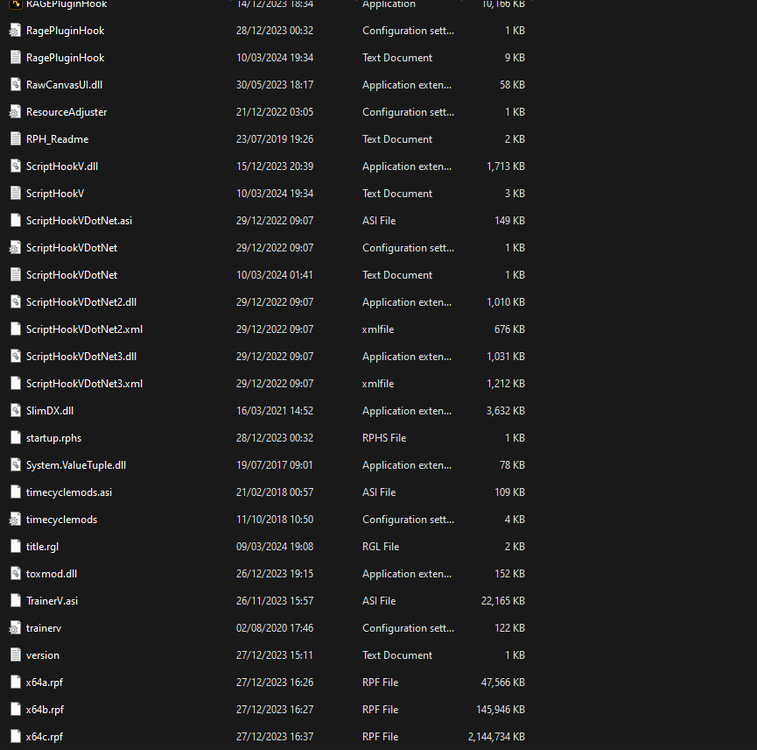Image resolution: width=757 pixels, height=750 pixels.
Task: Click the 2,144,734 KB size value
Action: pyautogui.click(x=496, y=737)
